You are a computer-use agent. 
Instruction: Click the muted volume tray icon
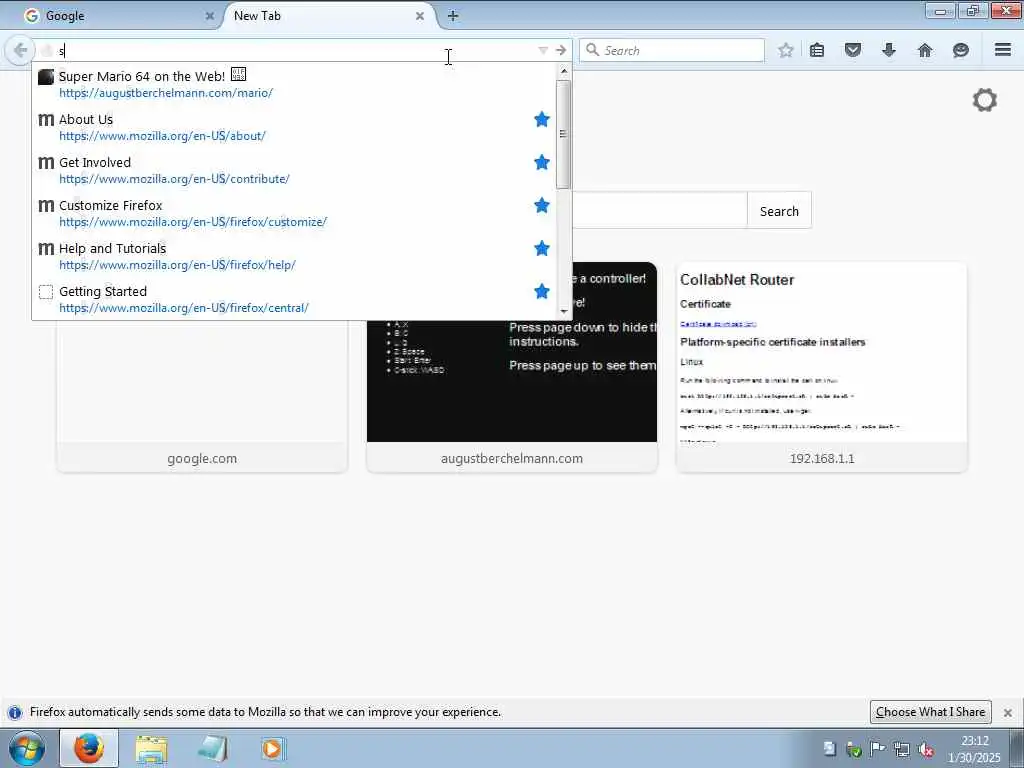click(x=925, y=749)
